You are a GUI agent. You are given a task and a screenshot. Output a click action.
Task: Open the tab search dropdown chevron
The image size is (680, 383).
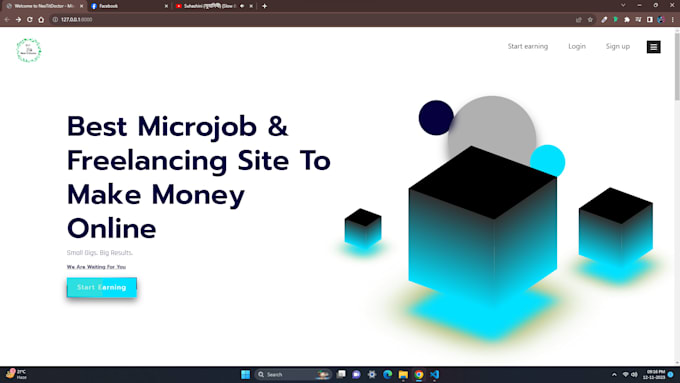coord(623,5)
